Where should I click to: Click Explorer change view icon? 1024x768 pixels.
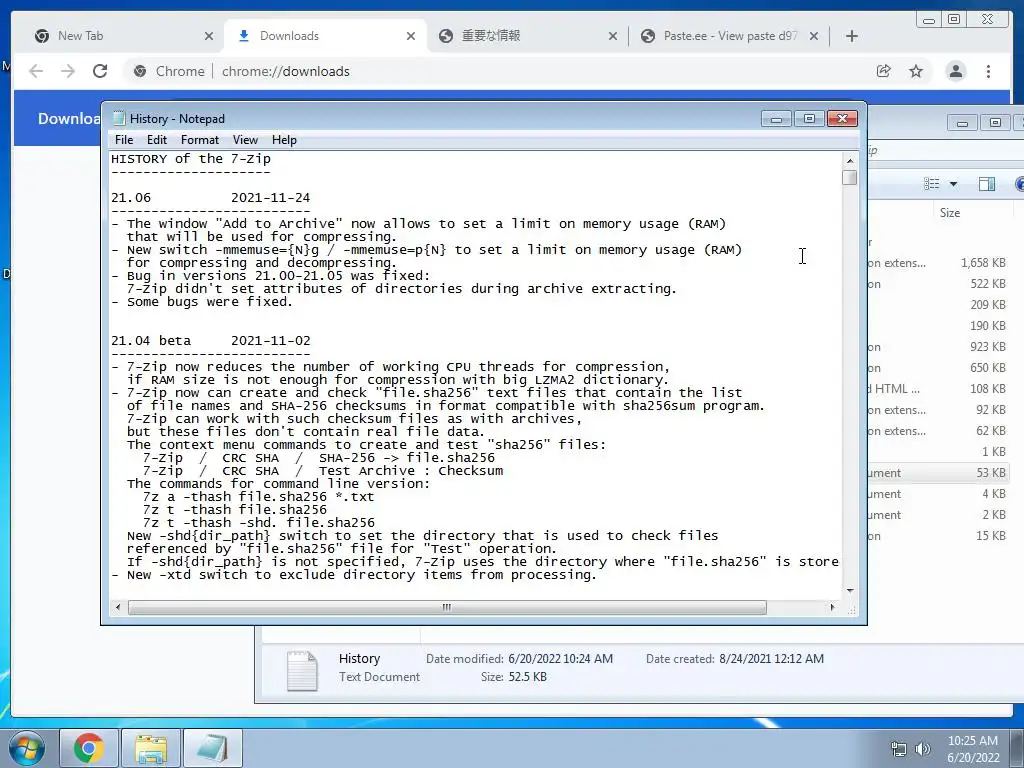[931, 184]
